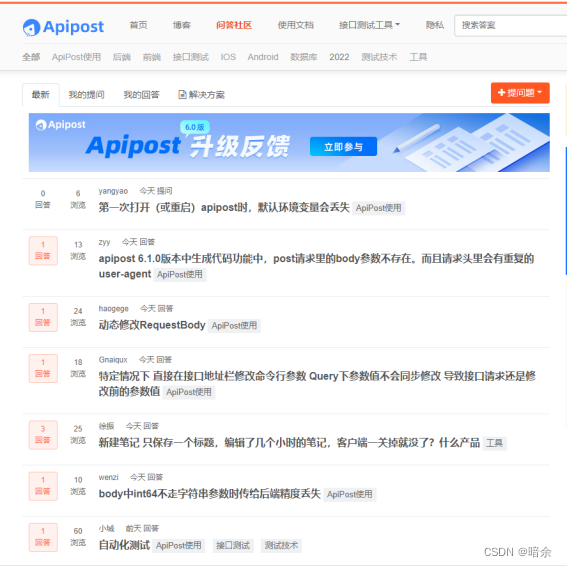Viewport: 567px width, 567px height.
Task: Switch to the 最新 tab
Action: click(40, 95)
